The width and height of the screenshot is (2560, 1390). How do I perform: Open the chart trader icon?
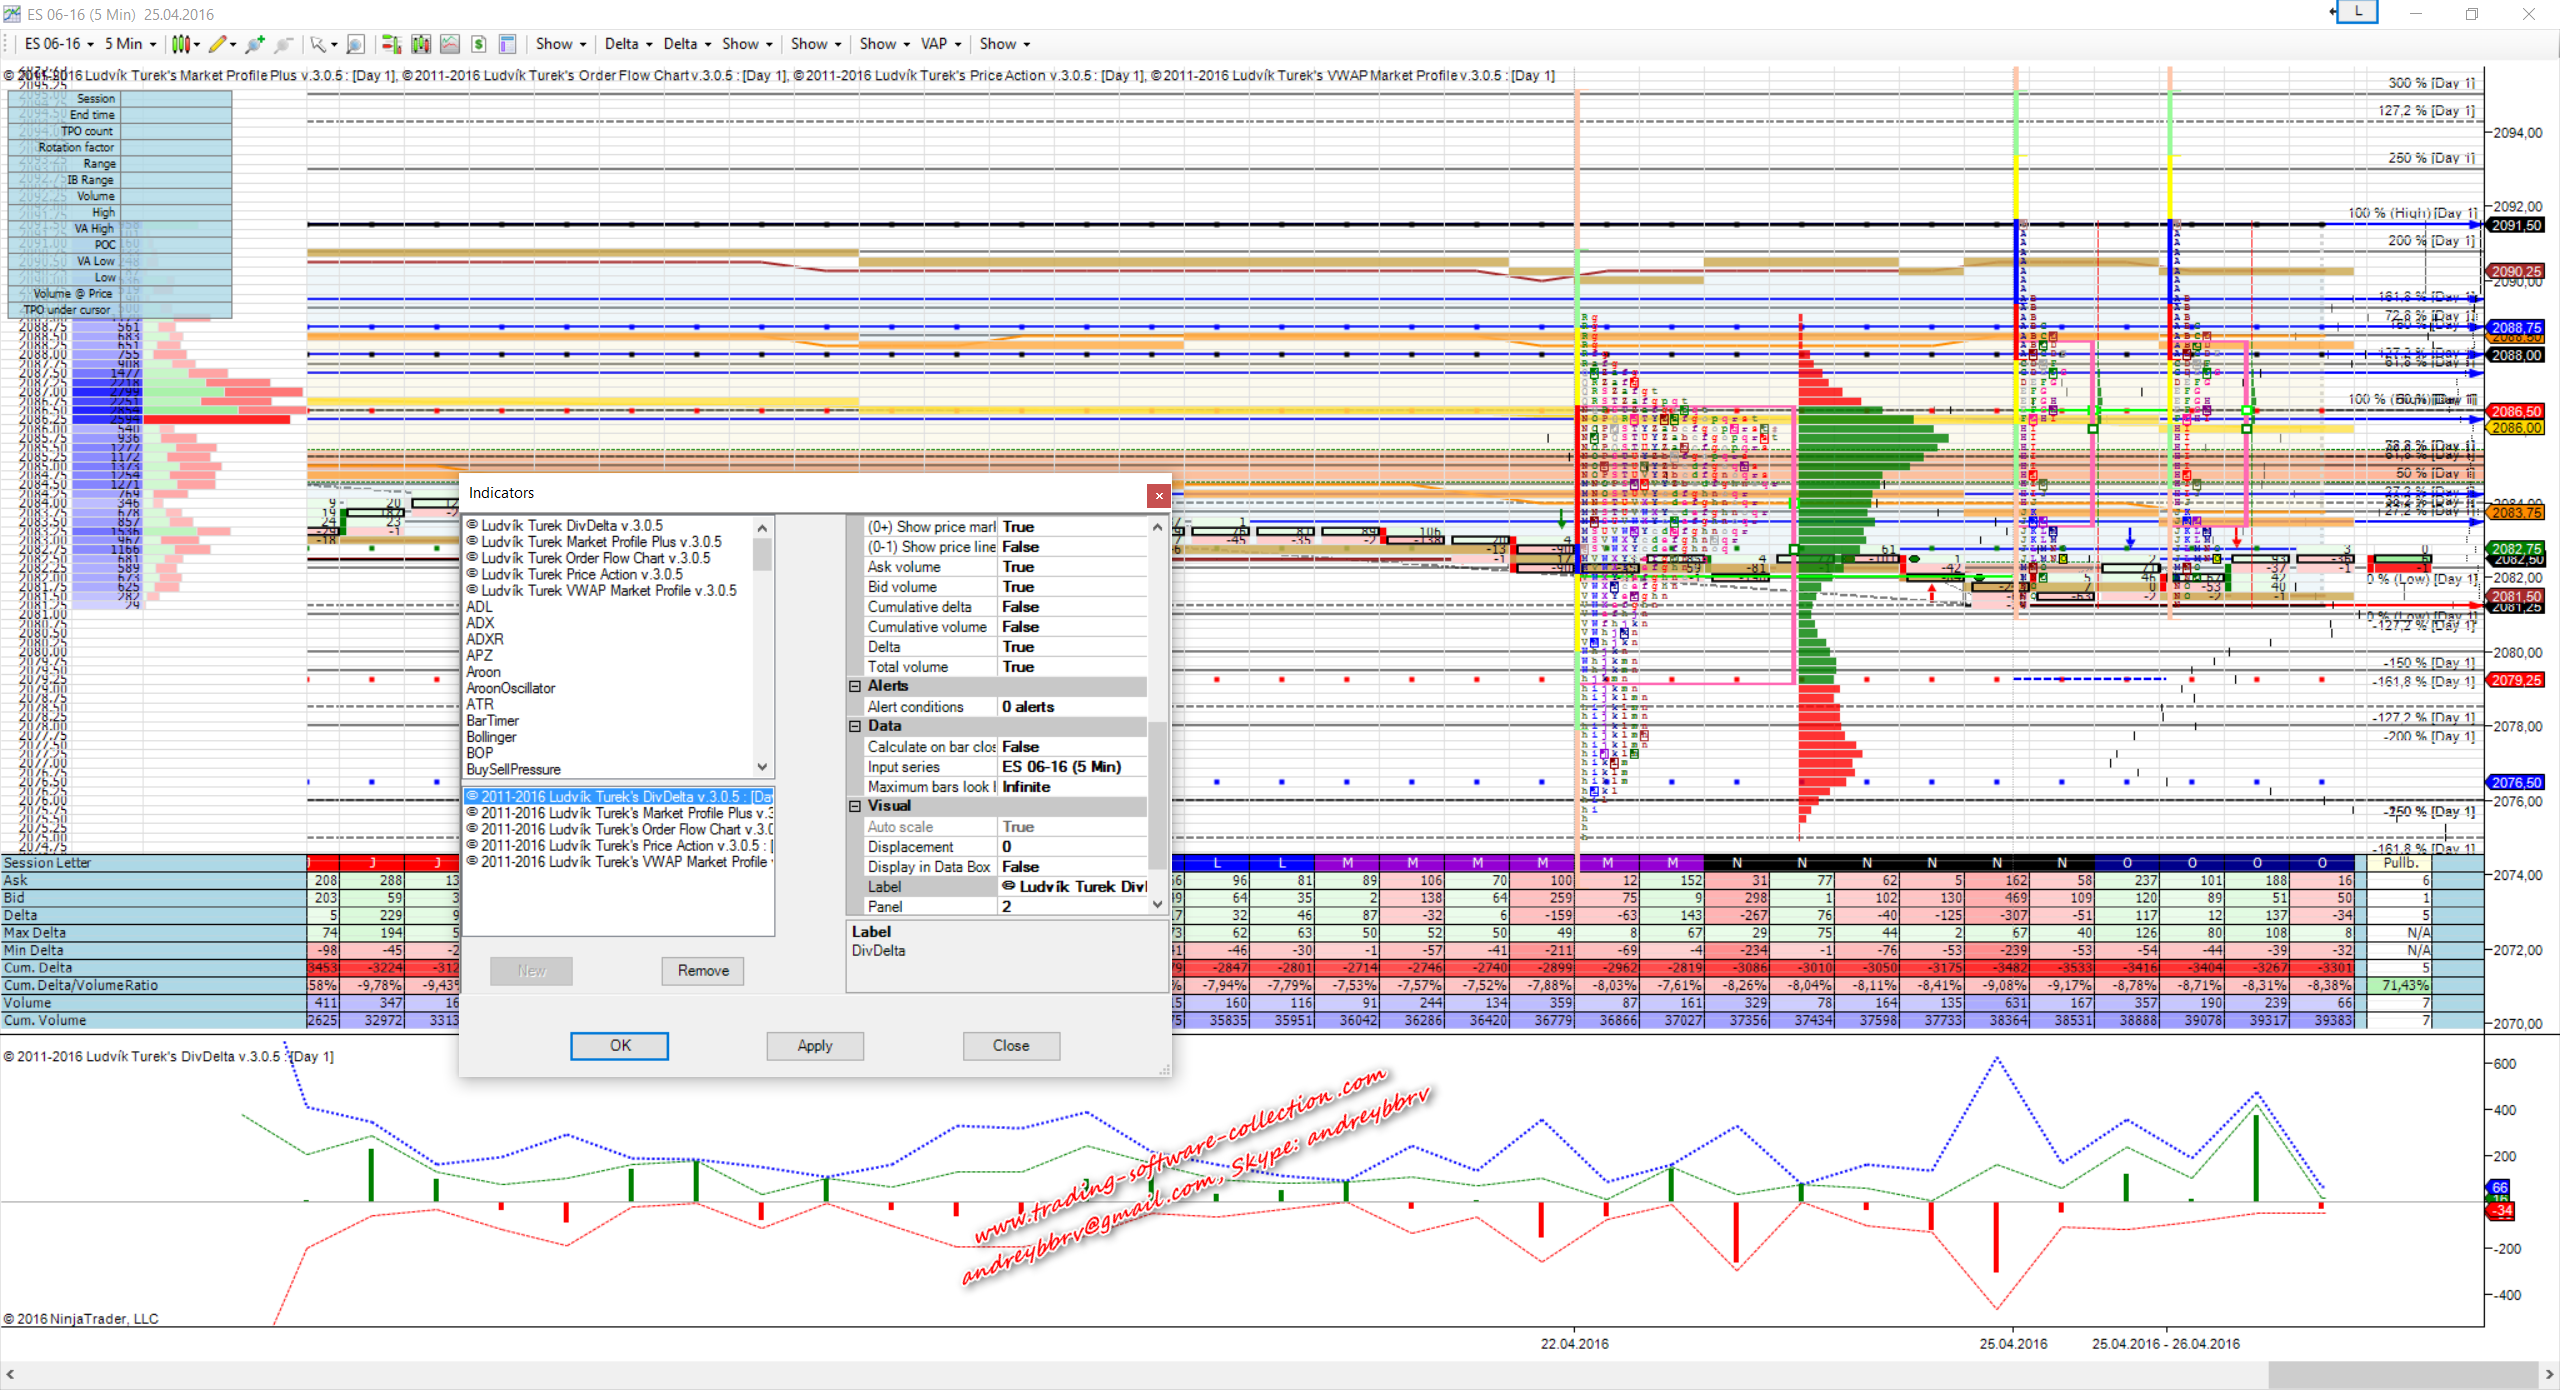tap(391, 44)
